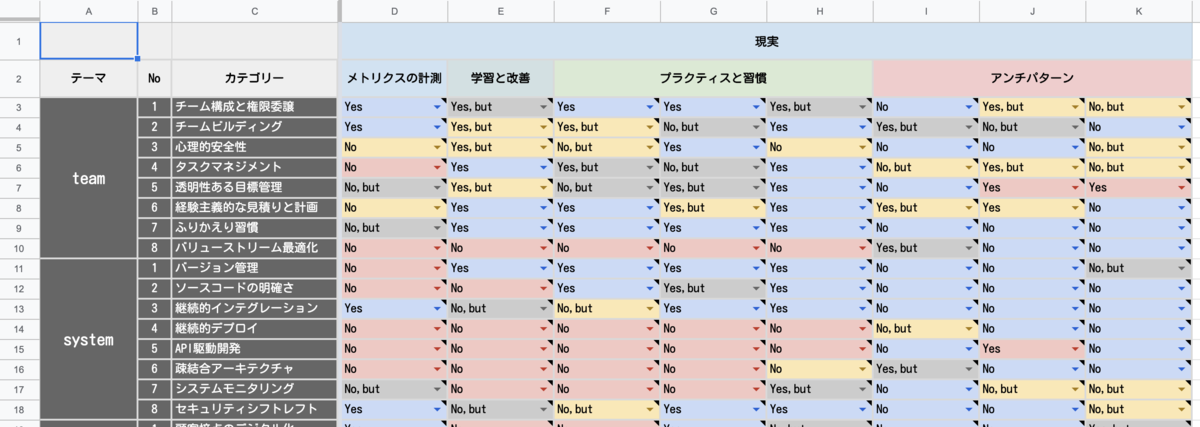Click the selected empty cell A1
The width and height of the screenshot is (1200, 427).
pyautogui.click(x=89, y=41)
